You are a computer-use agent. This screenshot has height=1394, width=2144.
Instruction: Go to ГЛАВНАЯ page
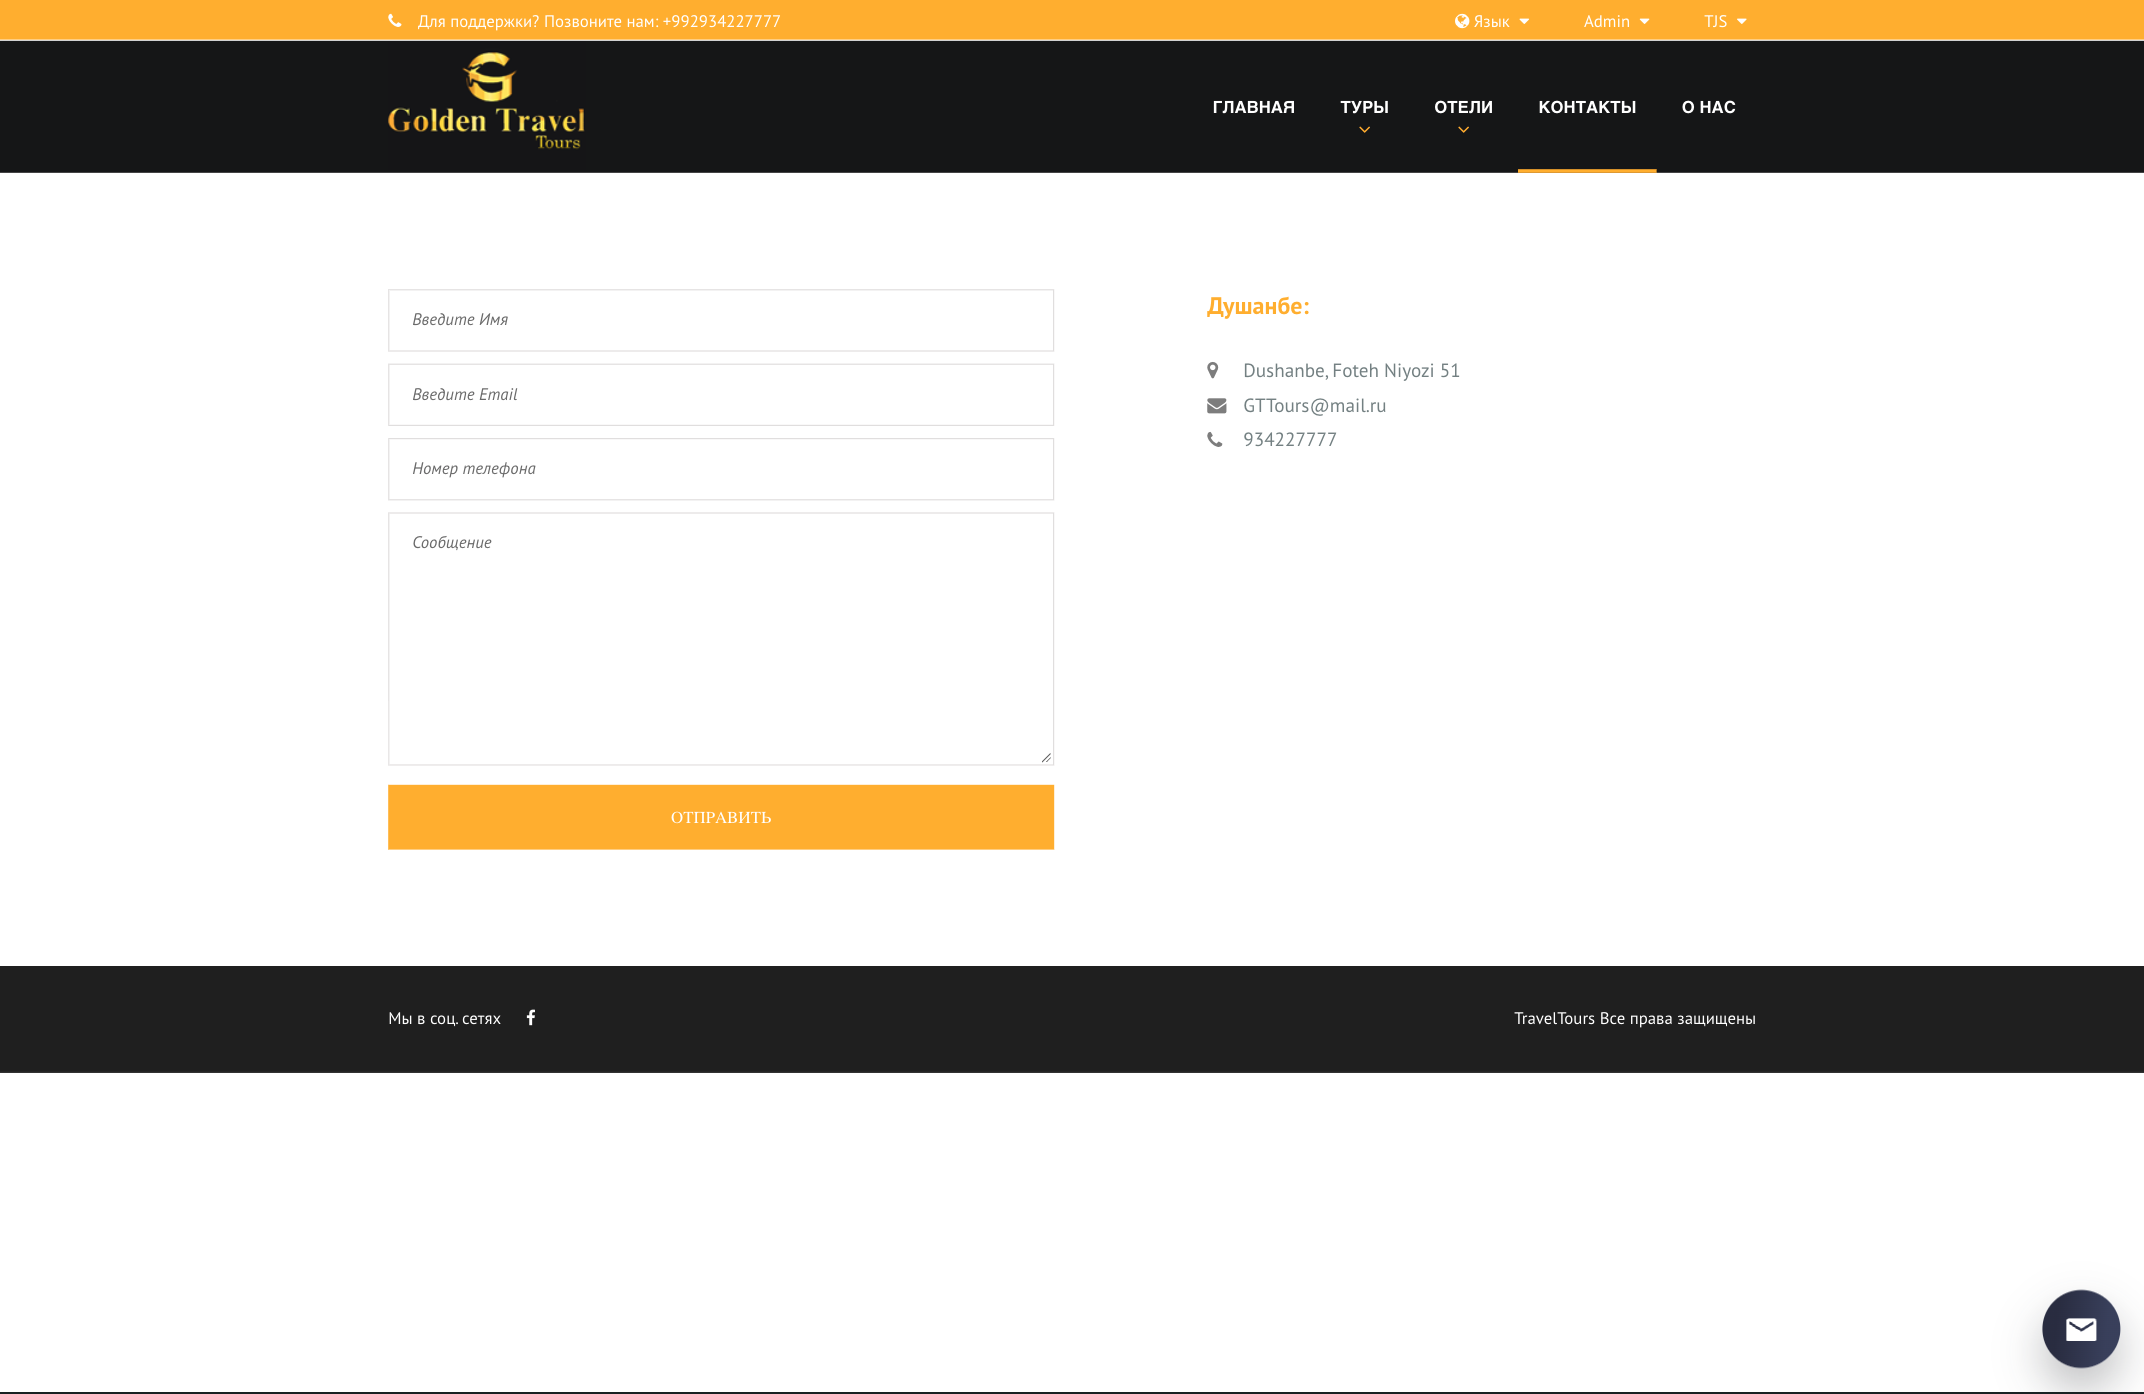(x=1253, y=107)
